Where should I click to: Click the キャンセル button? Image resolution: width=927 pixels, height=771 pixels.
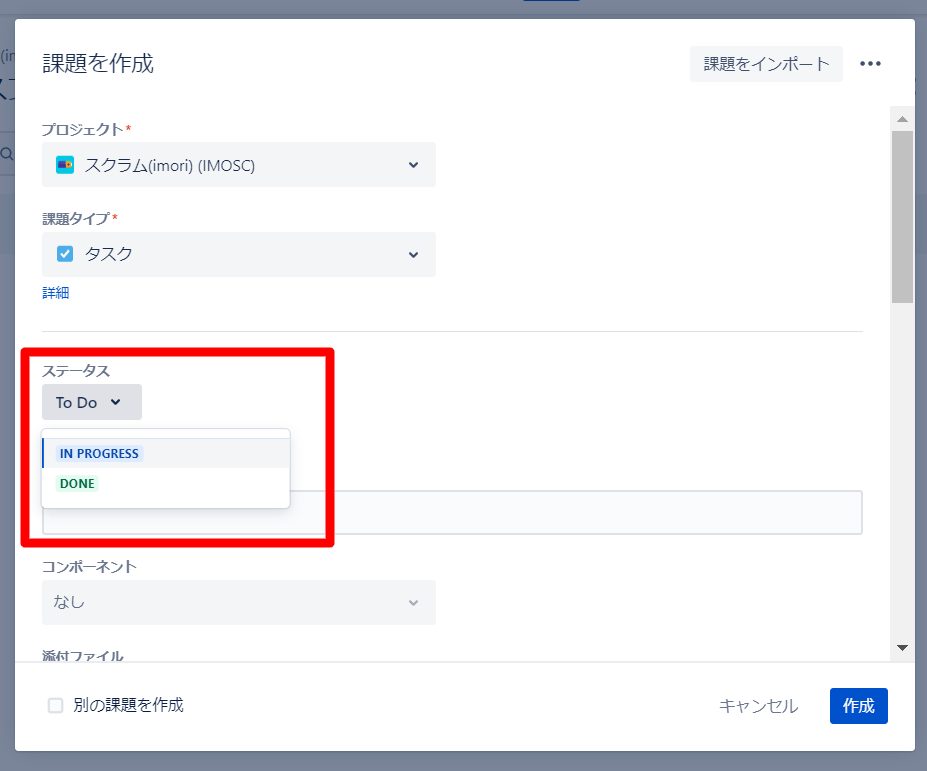[758, 706]
